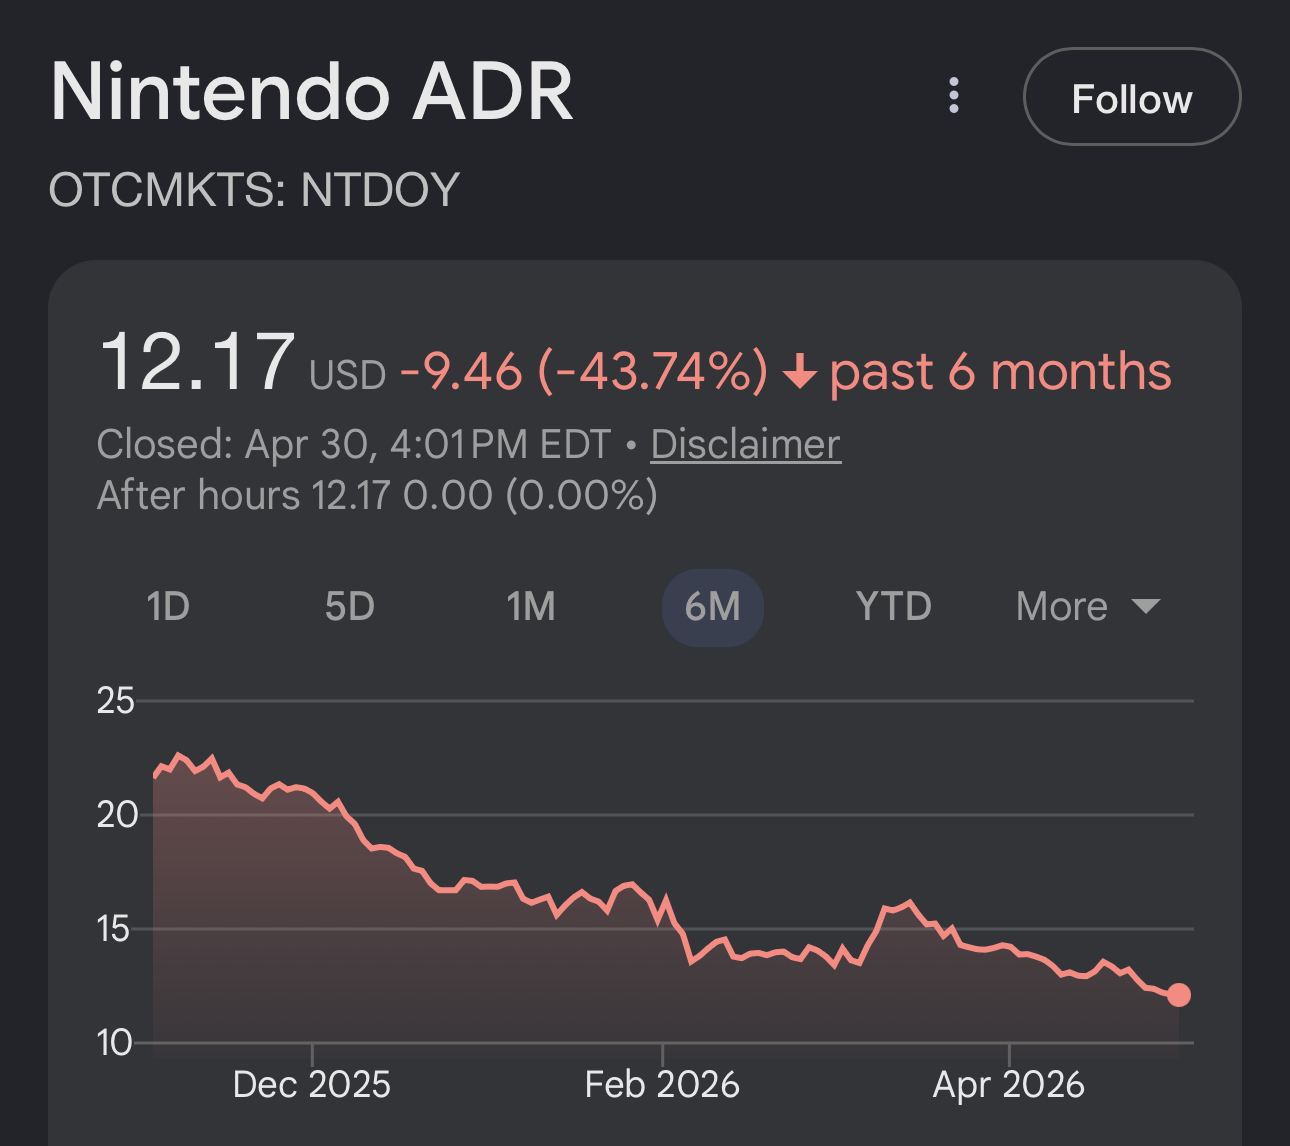Click the dropdown arrow beside More
The image size is (1290, 1146).
click(1145, 606)
